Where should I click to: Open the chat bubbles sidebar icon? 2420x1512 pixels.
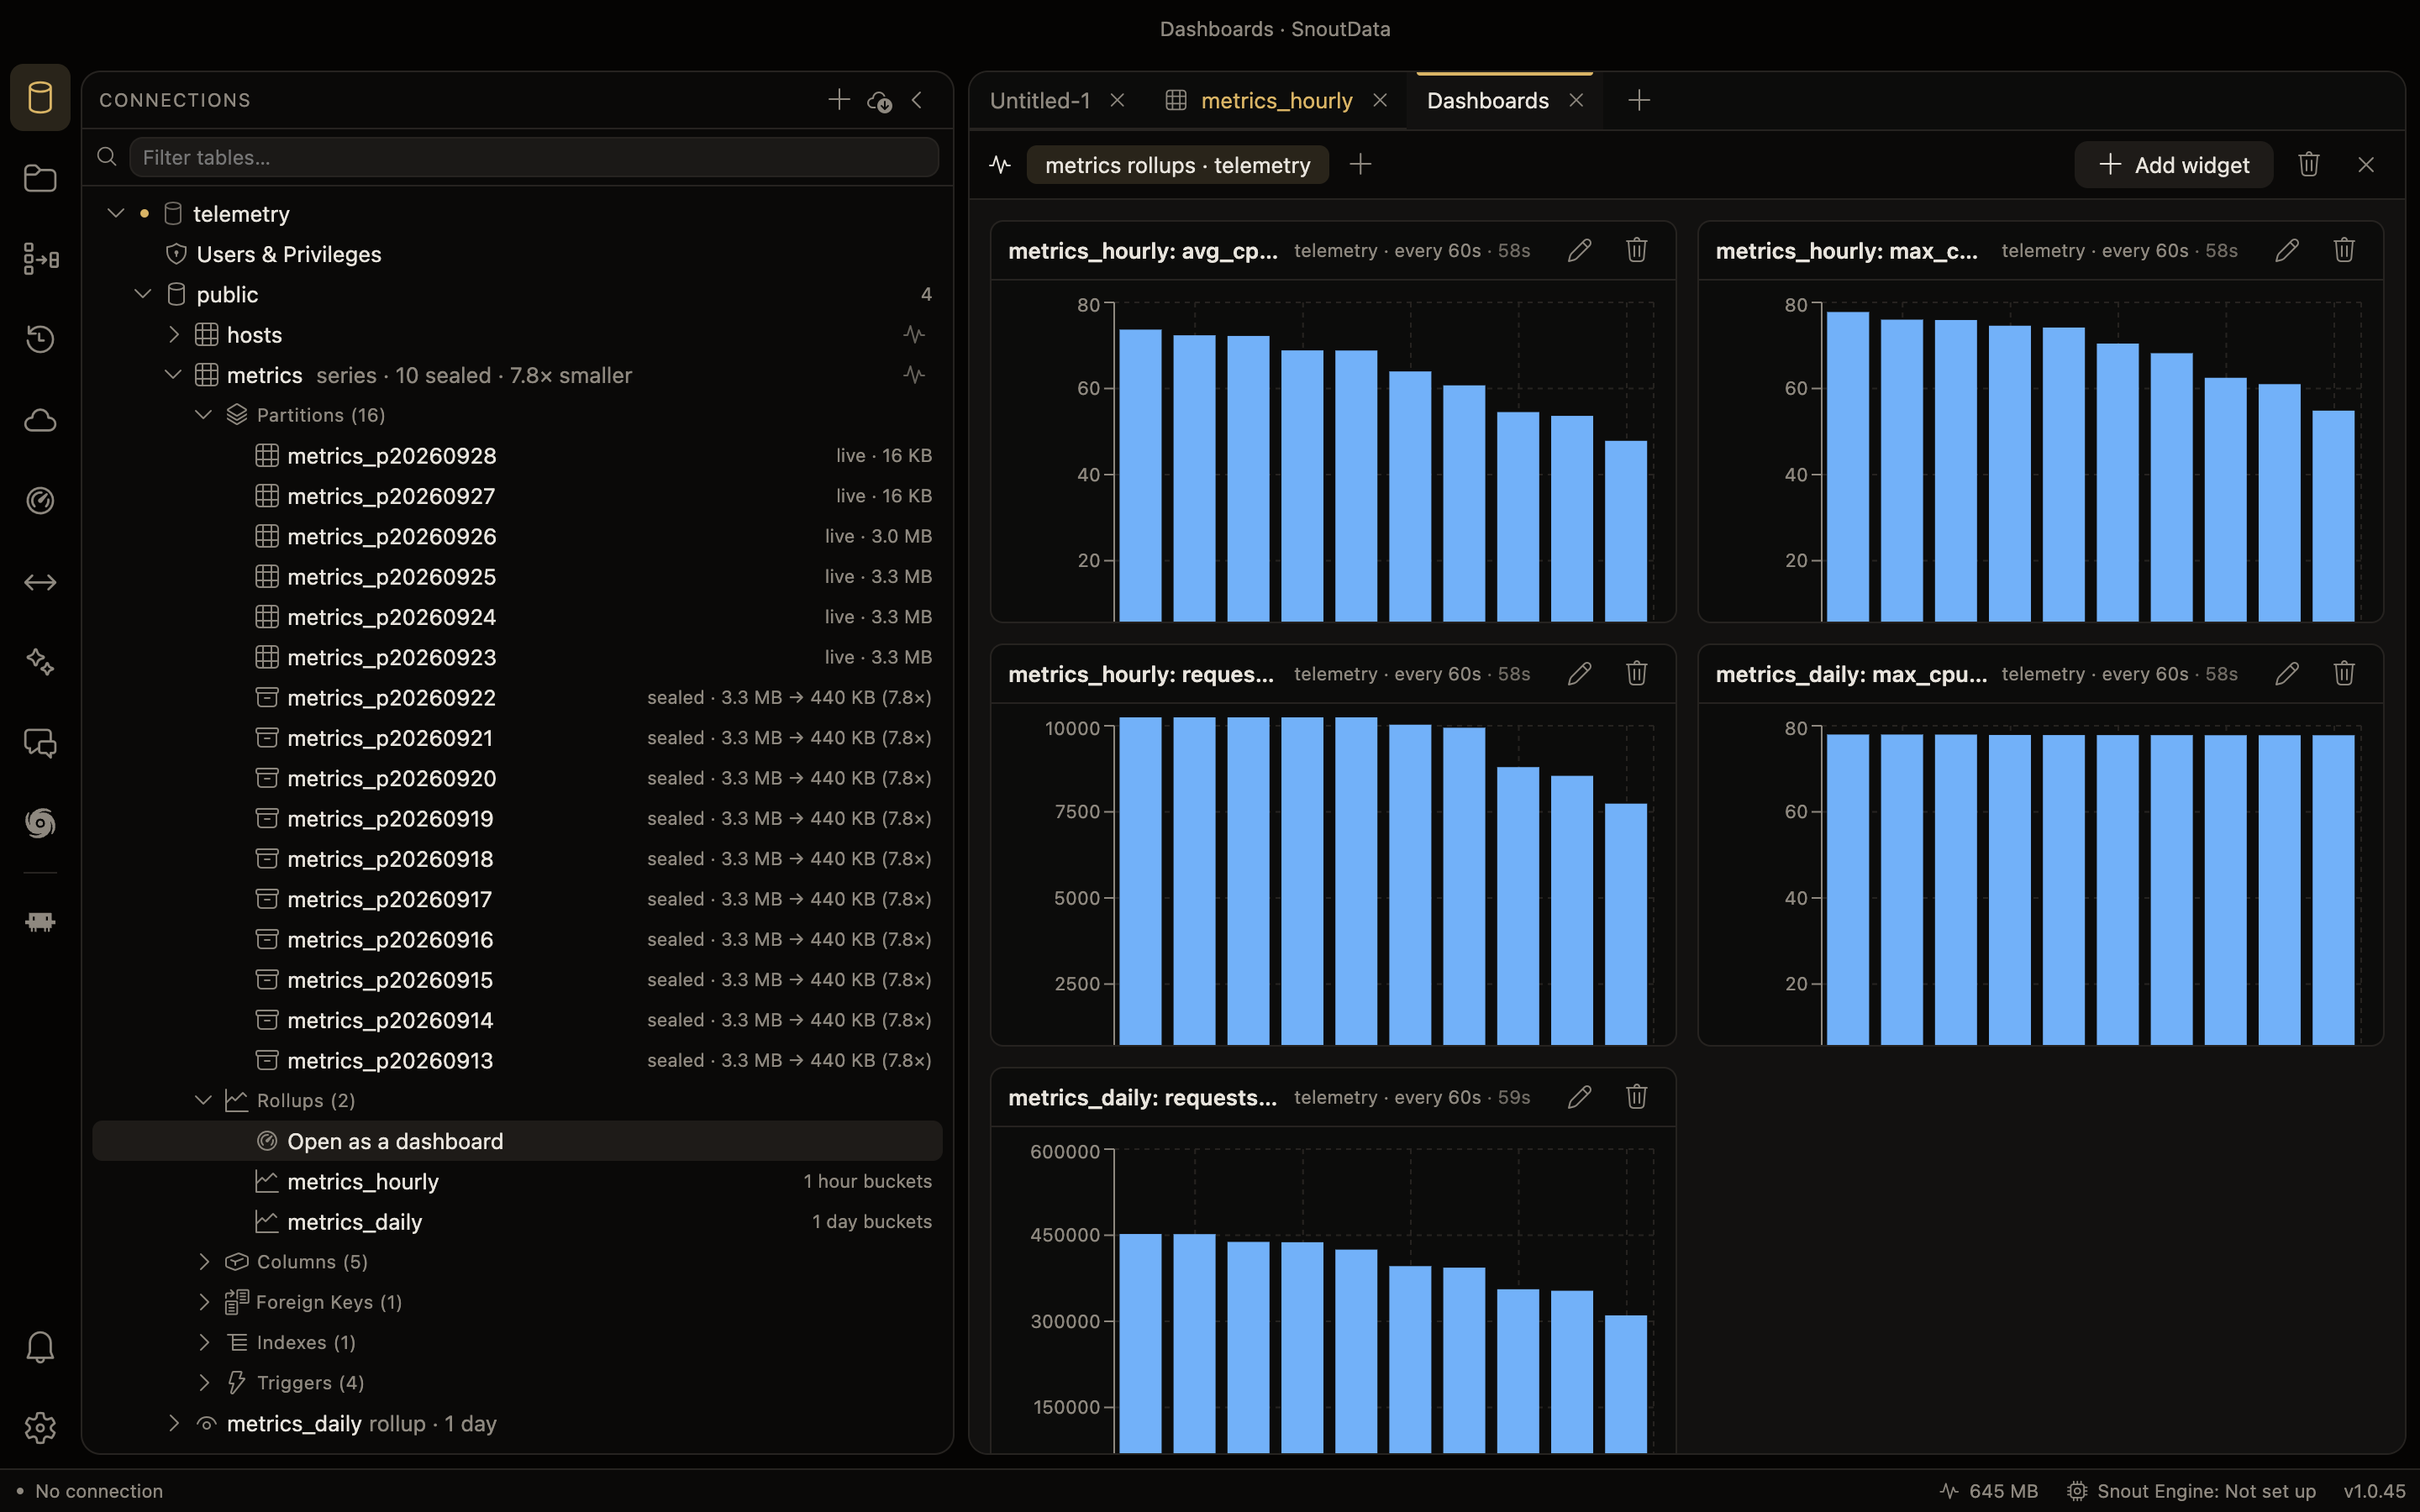[x=40, y=743]
